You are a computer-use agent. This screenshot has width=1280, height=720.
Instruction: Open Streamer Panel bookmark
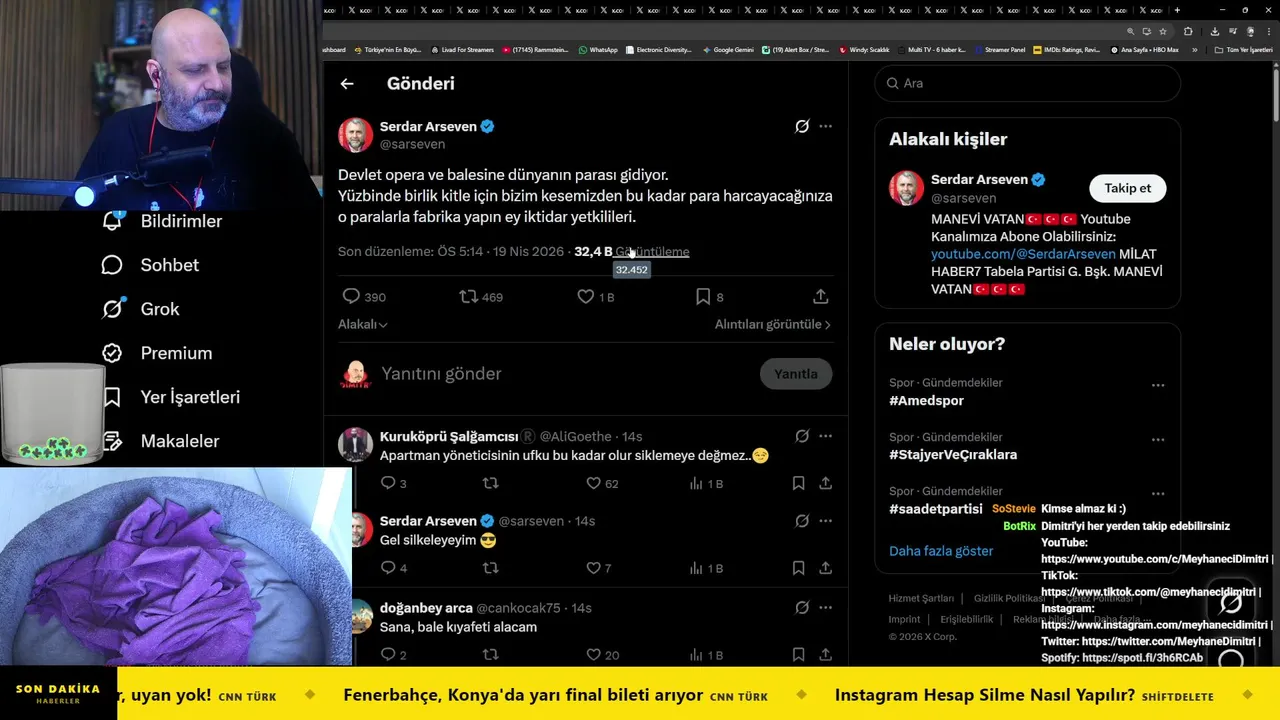999,50
